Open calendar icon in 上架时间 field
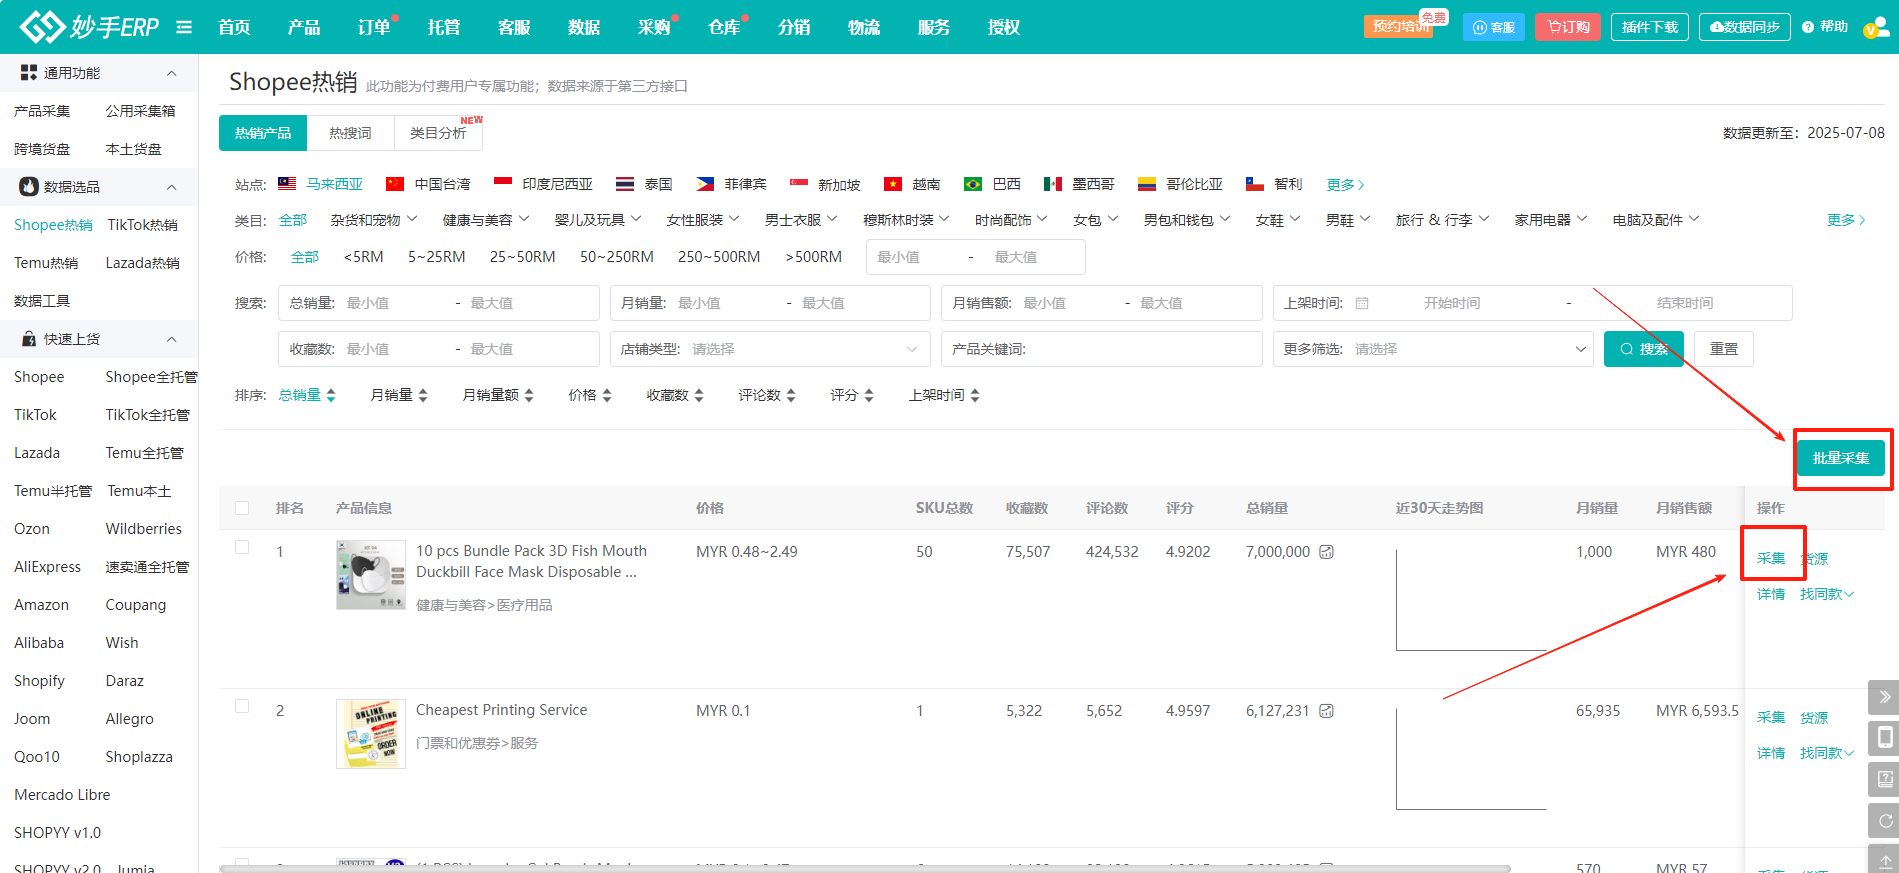The height and width of the screenshot is (873, 1899). (1362, 303)
